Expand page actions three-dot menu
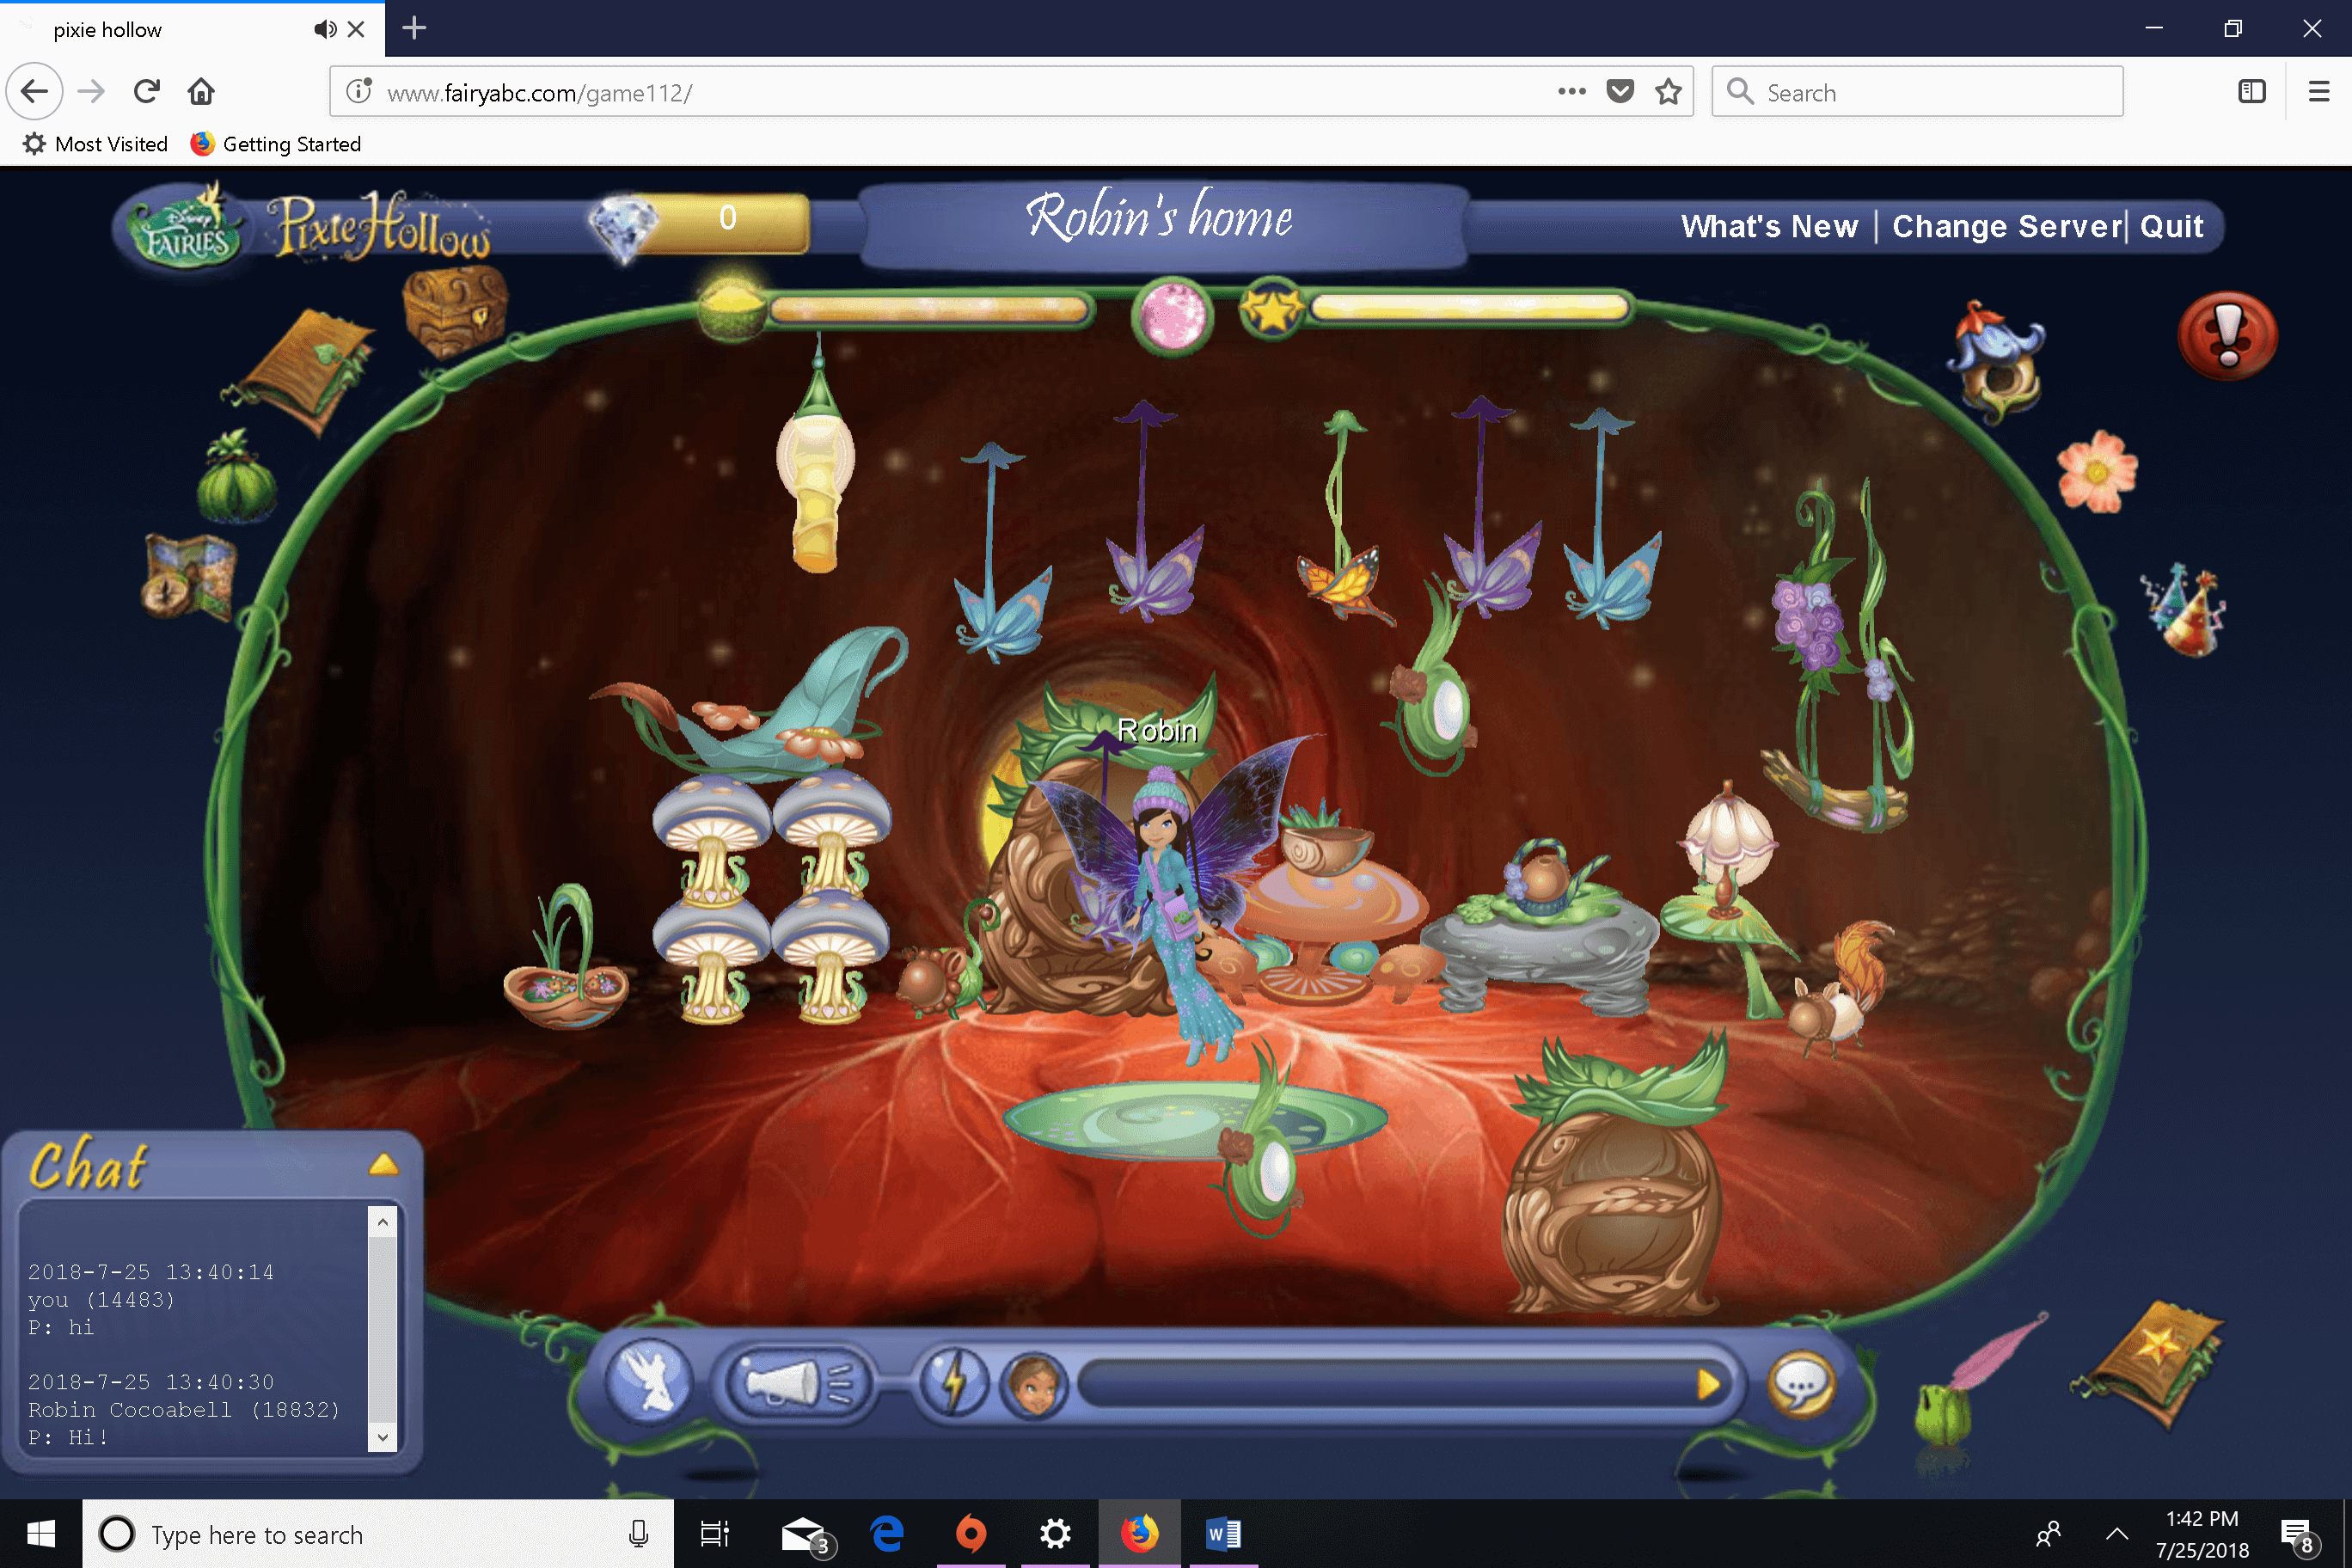The image size is (2352, 1568). coord(1571,92)
